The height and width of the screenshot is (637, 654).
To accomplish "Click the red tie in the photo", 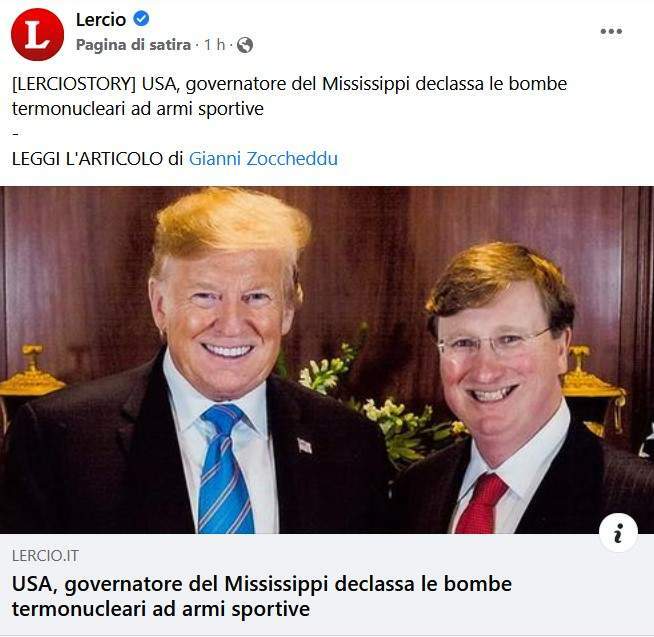I will tap(480, 503).
